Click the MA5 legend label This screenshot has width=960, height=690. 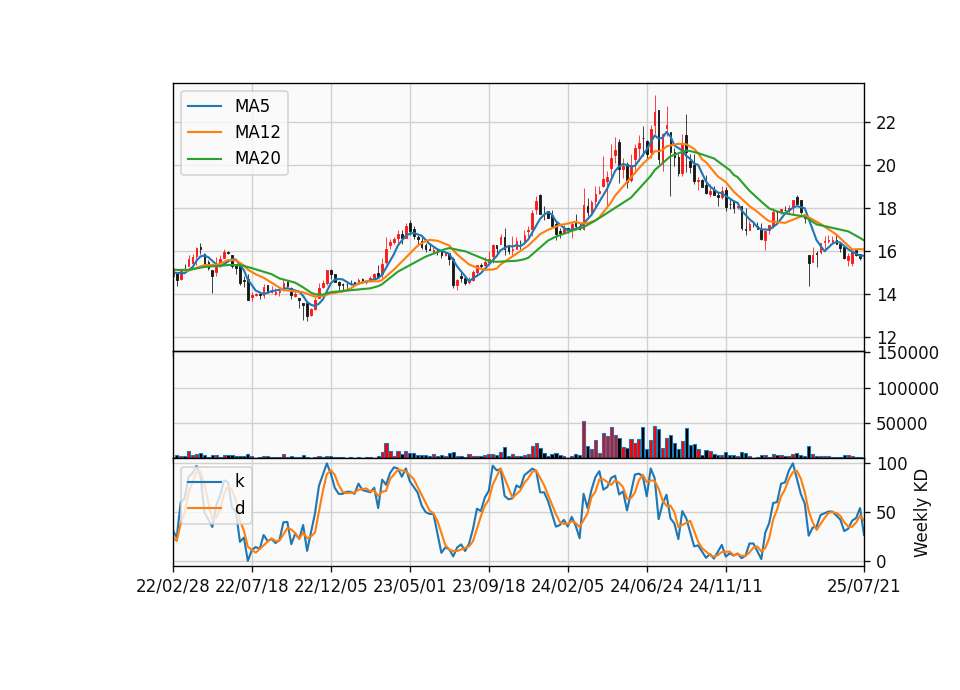point(252,106)
